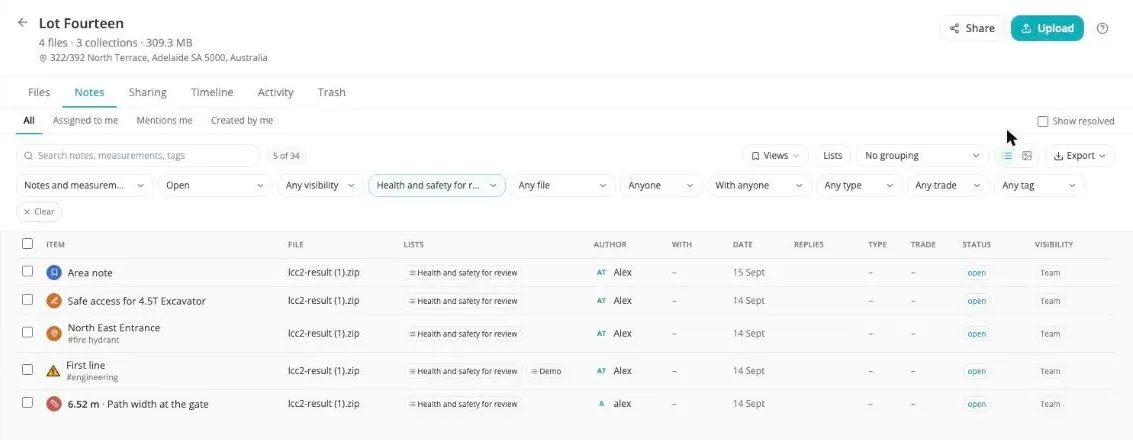This screenshot has width=1133, height=440.
Task: Click the 15 Sept date cell
Action: 749,273
